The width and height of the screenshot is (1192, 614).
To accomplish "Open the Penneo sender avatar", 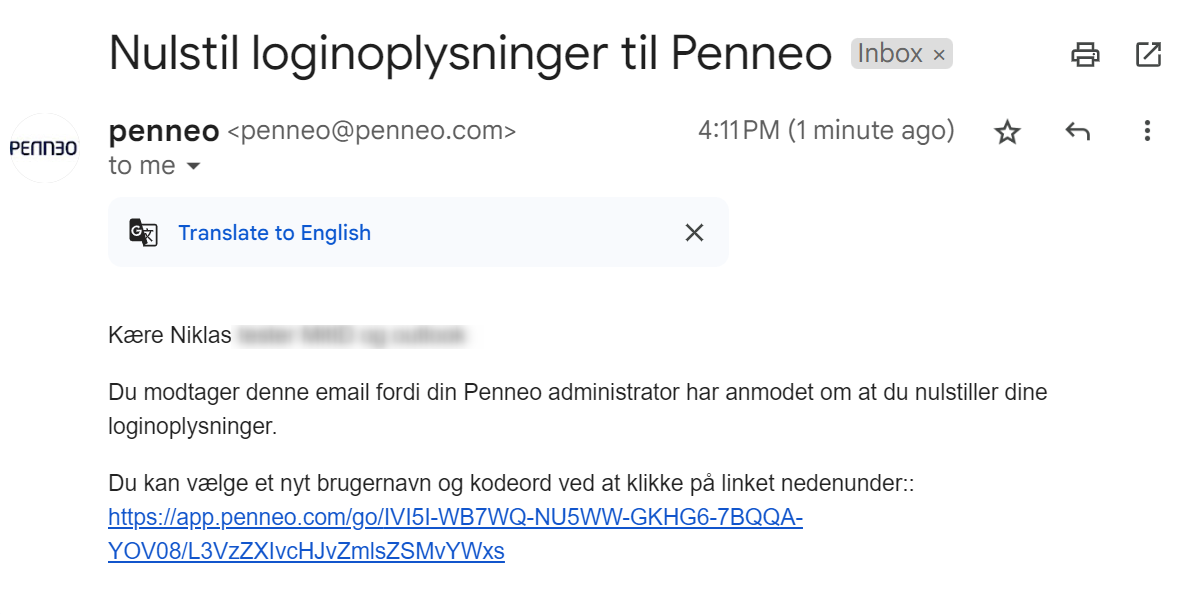I will tap(44, 148).
